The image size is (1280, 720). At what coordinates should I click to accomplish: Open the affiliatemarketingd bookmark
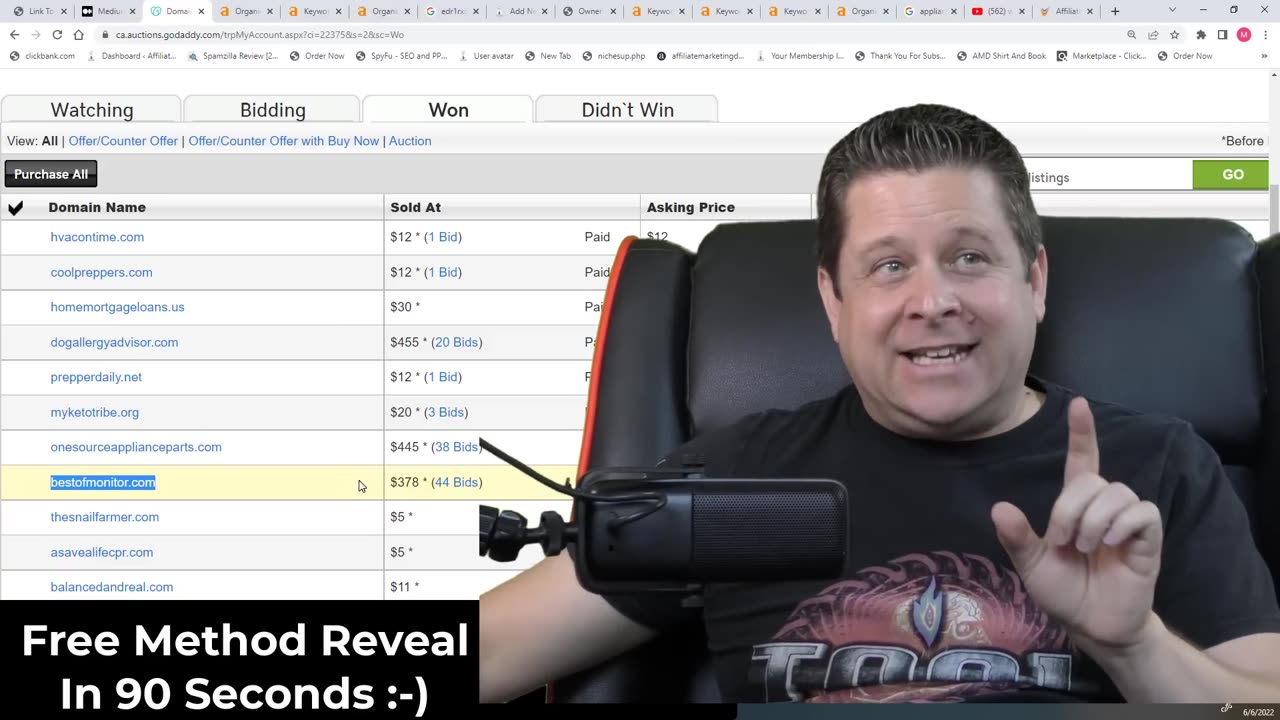(x=700, y=56)
